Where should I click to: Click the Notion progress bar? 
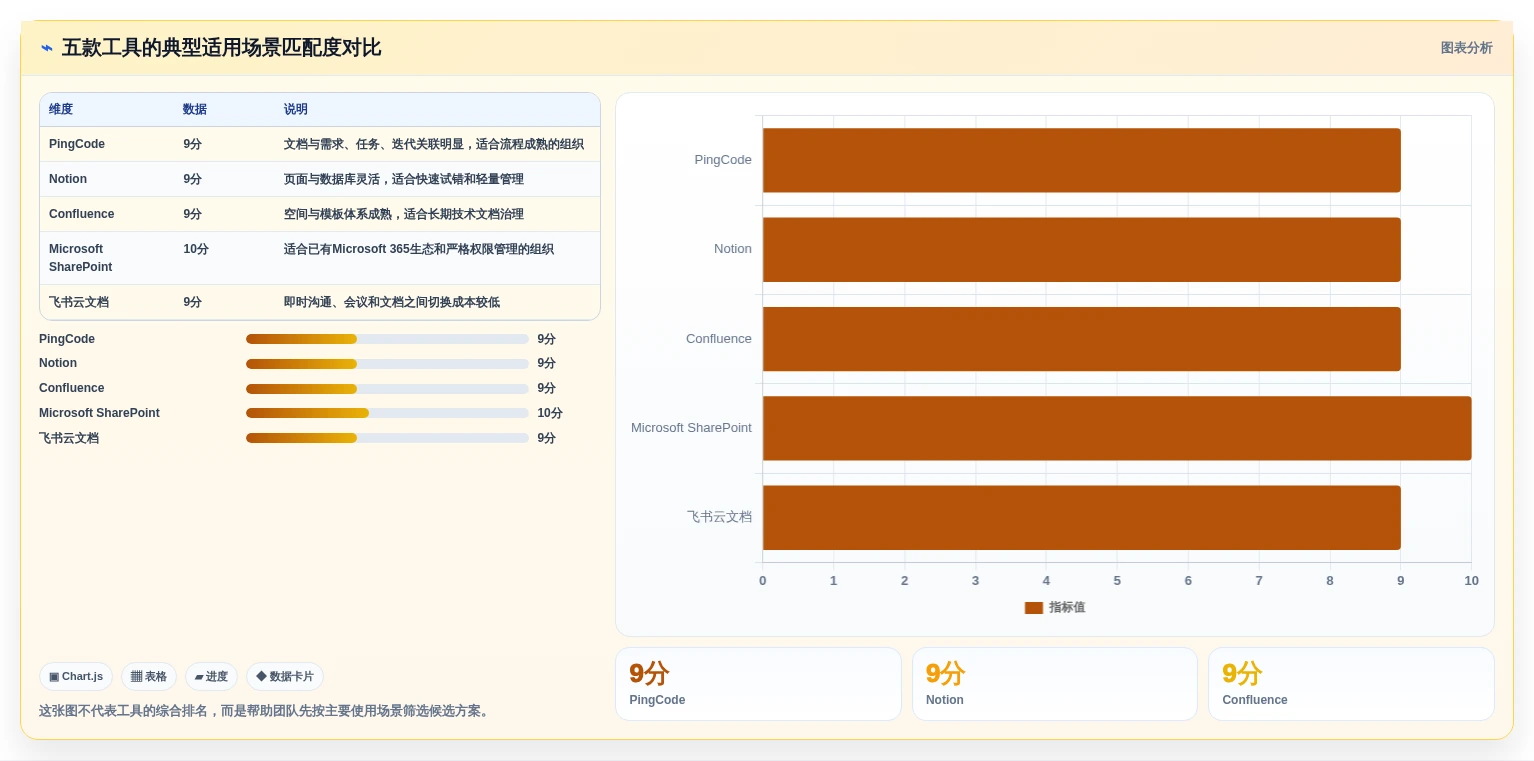point(387,364)
